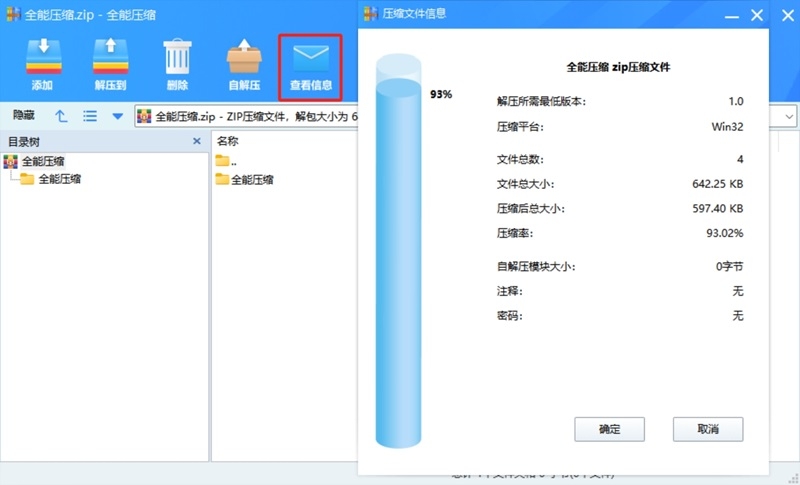Click the 隐藏 (Hide) button
Viewport: 800px width, 485px height.
23,116
